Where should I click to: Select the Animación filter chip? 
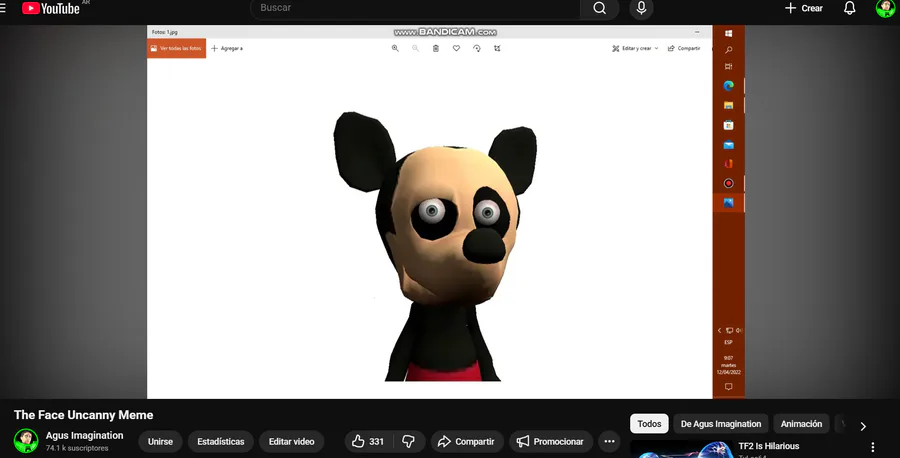tap(801, 424)
